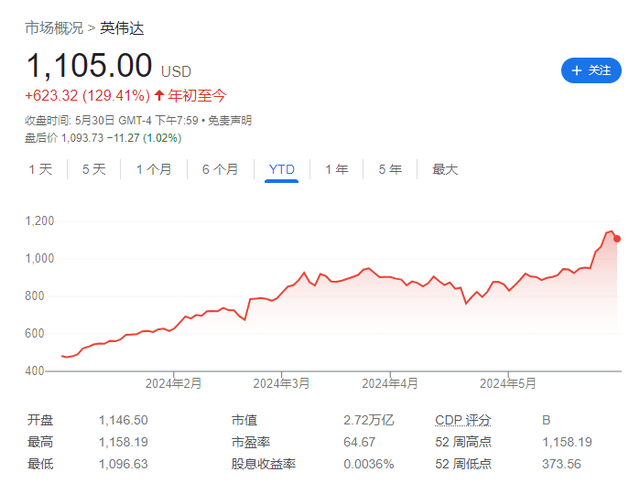This screenshot has width=640, height=483.
Task: Click the CDP 评分 underlined label
Action: pyautogui.click(x=463, y=420)
